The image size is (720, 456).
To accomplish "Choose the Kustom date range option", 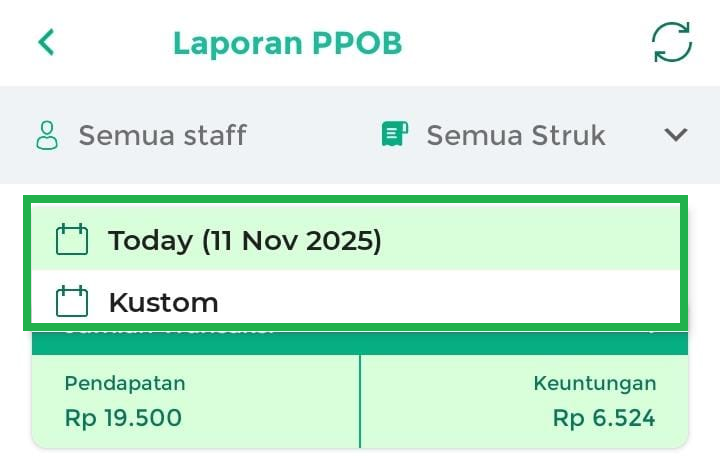I will [x=163, y=301].
